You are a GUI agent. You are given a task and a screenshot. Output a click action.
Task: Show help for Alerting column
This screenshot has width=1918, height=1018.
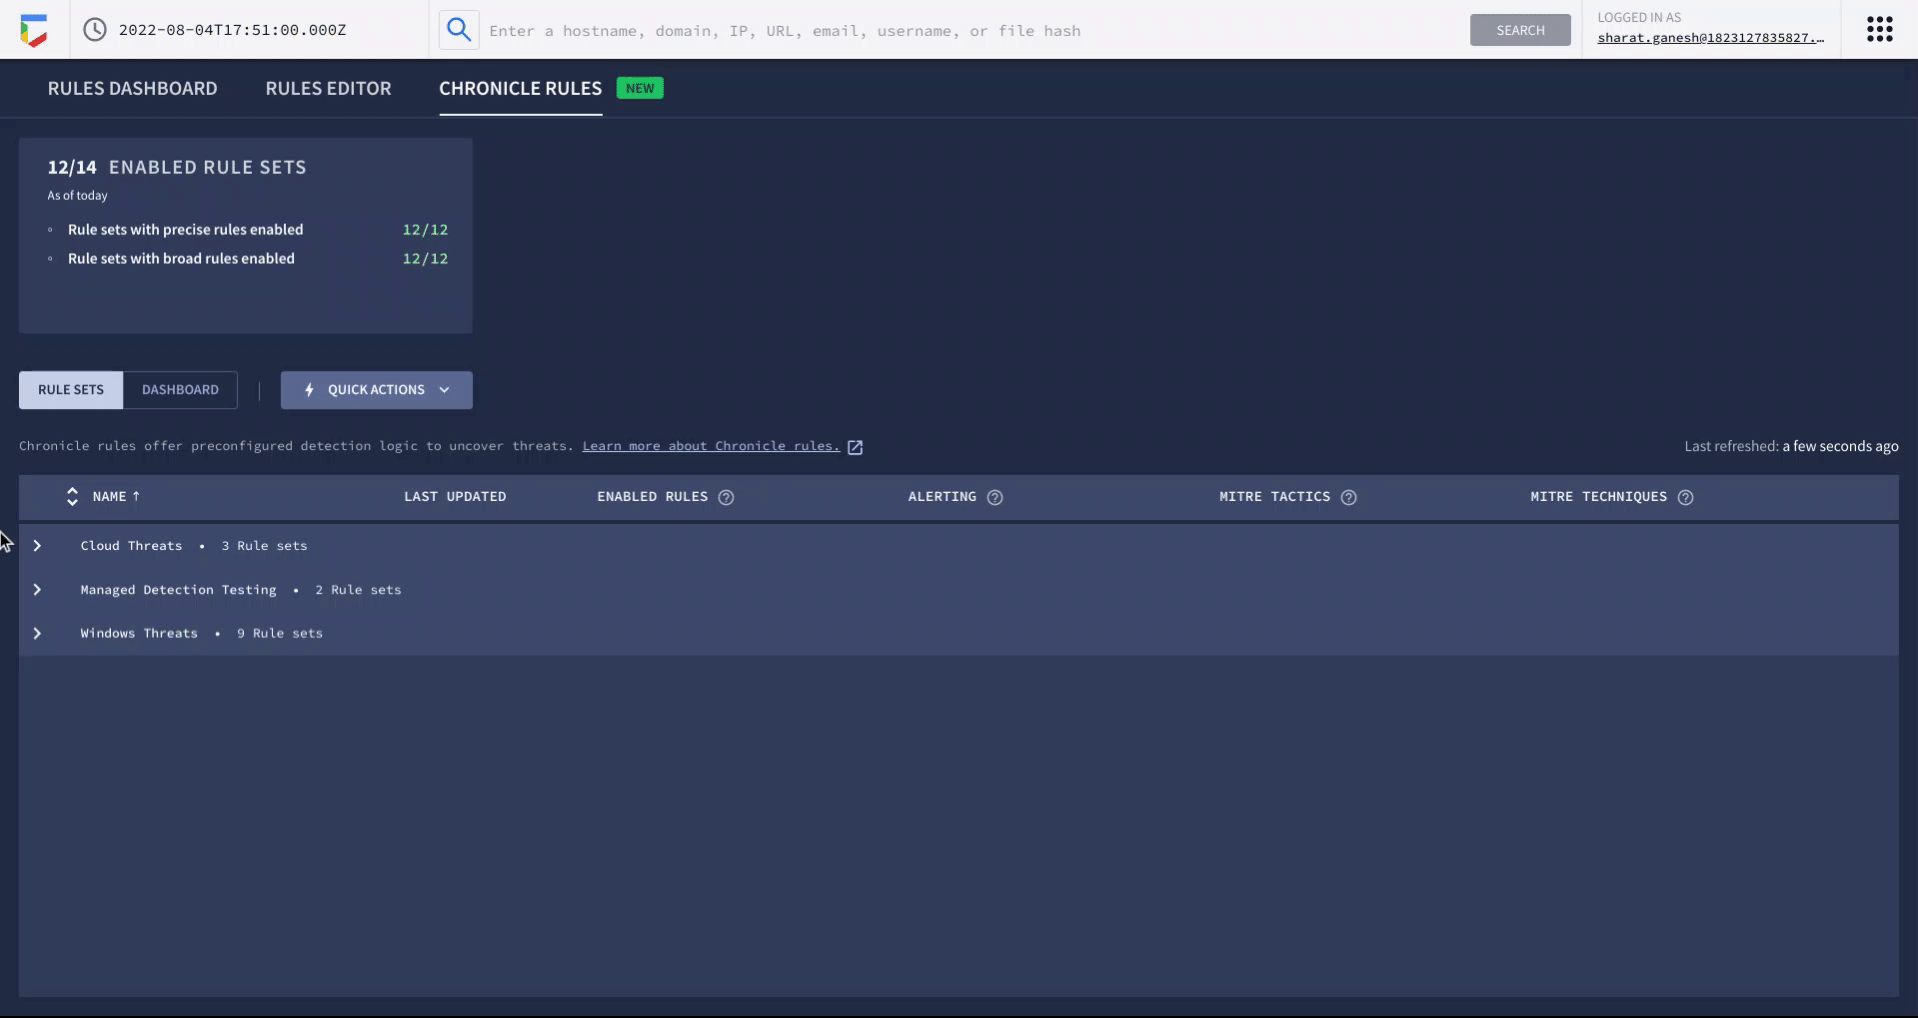click(995, 497)
